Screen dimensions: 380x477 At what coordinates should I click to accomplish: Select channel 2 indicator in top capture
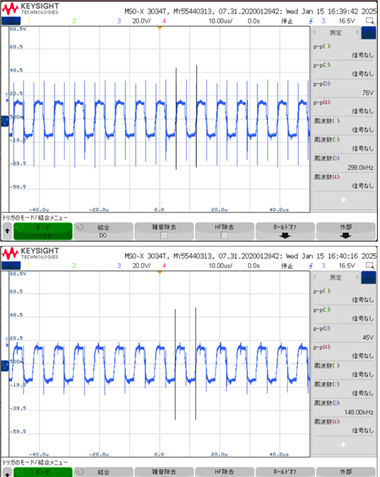click(74, 21)
